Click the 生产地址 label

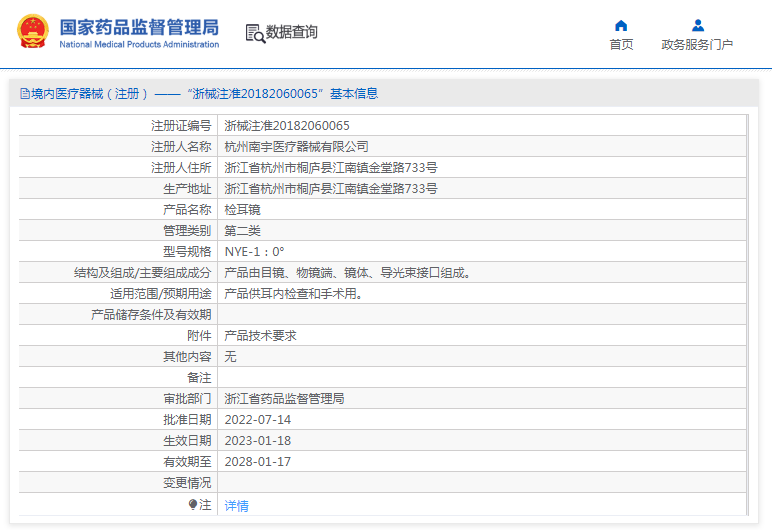click(187, 189)
